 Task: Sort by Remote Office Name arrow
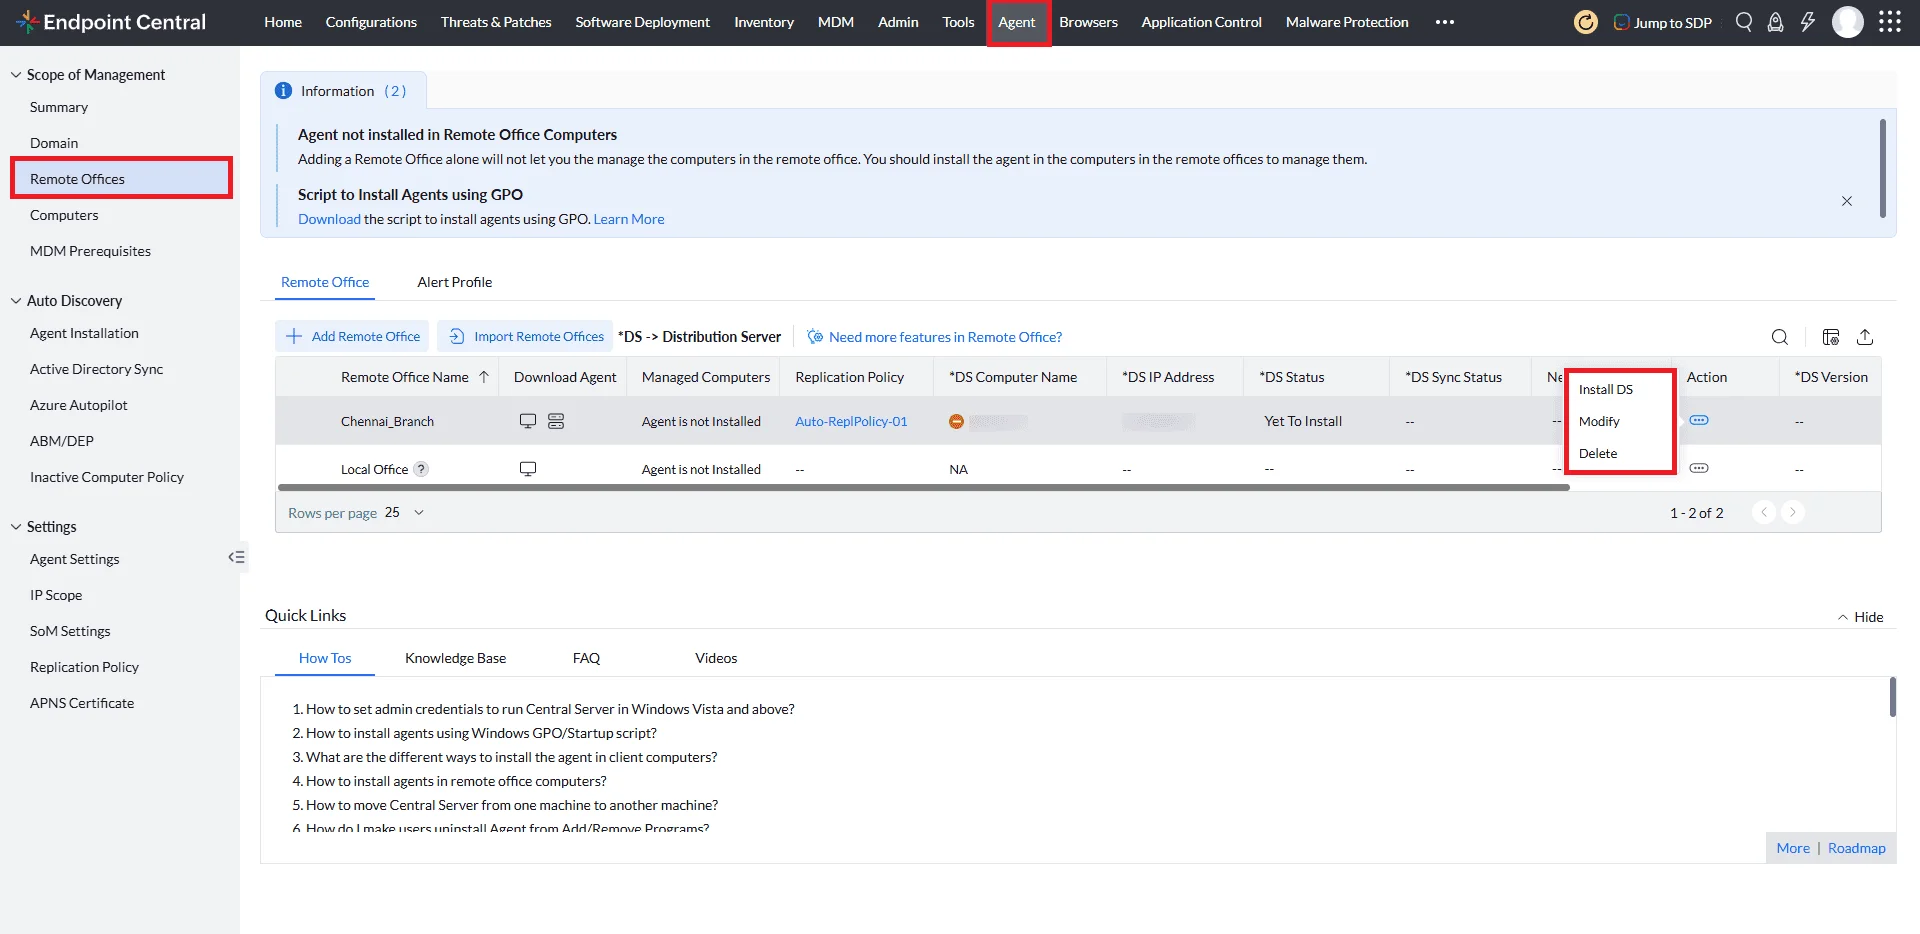(484, 377)
